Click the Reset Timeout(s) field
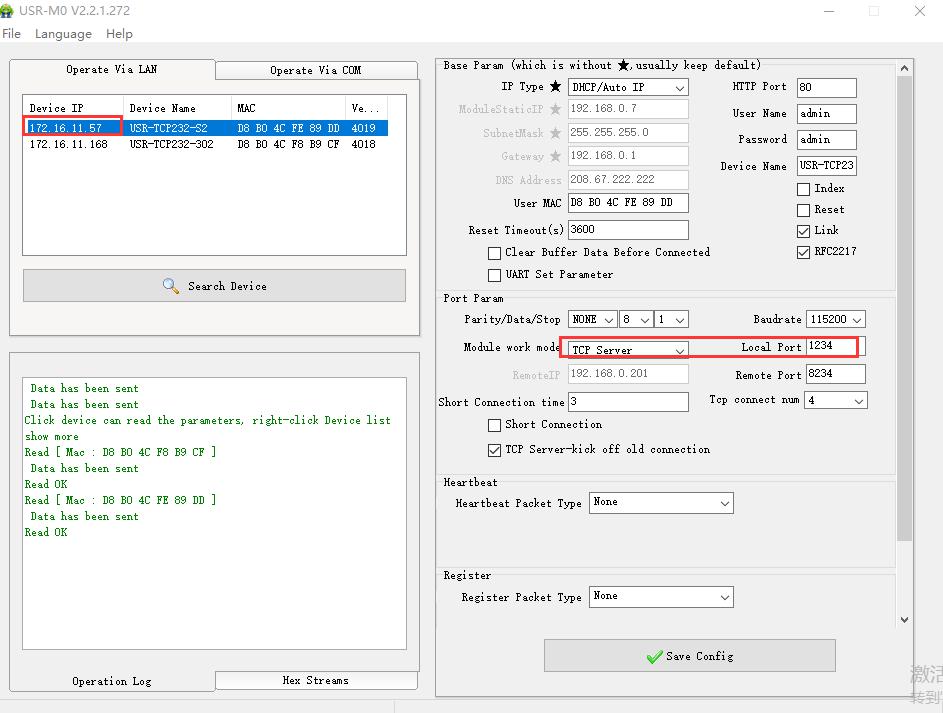This screenshot has width=943, height=713. [x=628, y=230]
